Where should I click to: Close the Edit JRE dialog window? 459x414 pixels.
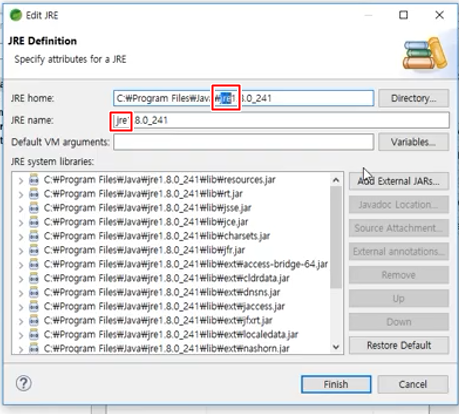[x=439, y=15]
